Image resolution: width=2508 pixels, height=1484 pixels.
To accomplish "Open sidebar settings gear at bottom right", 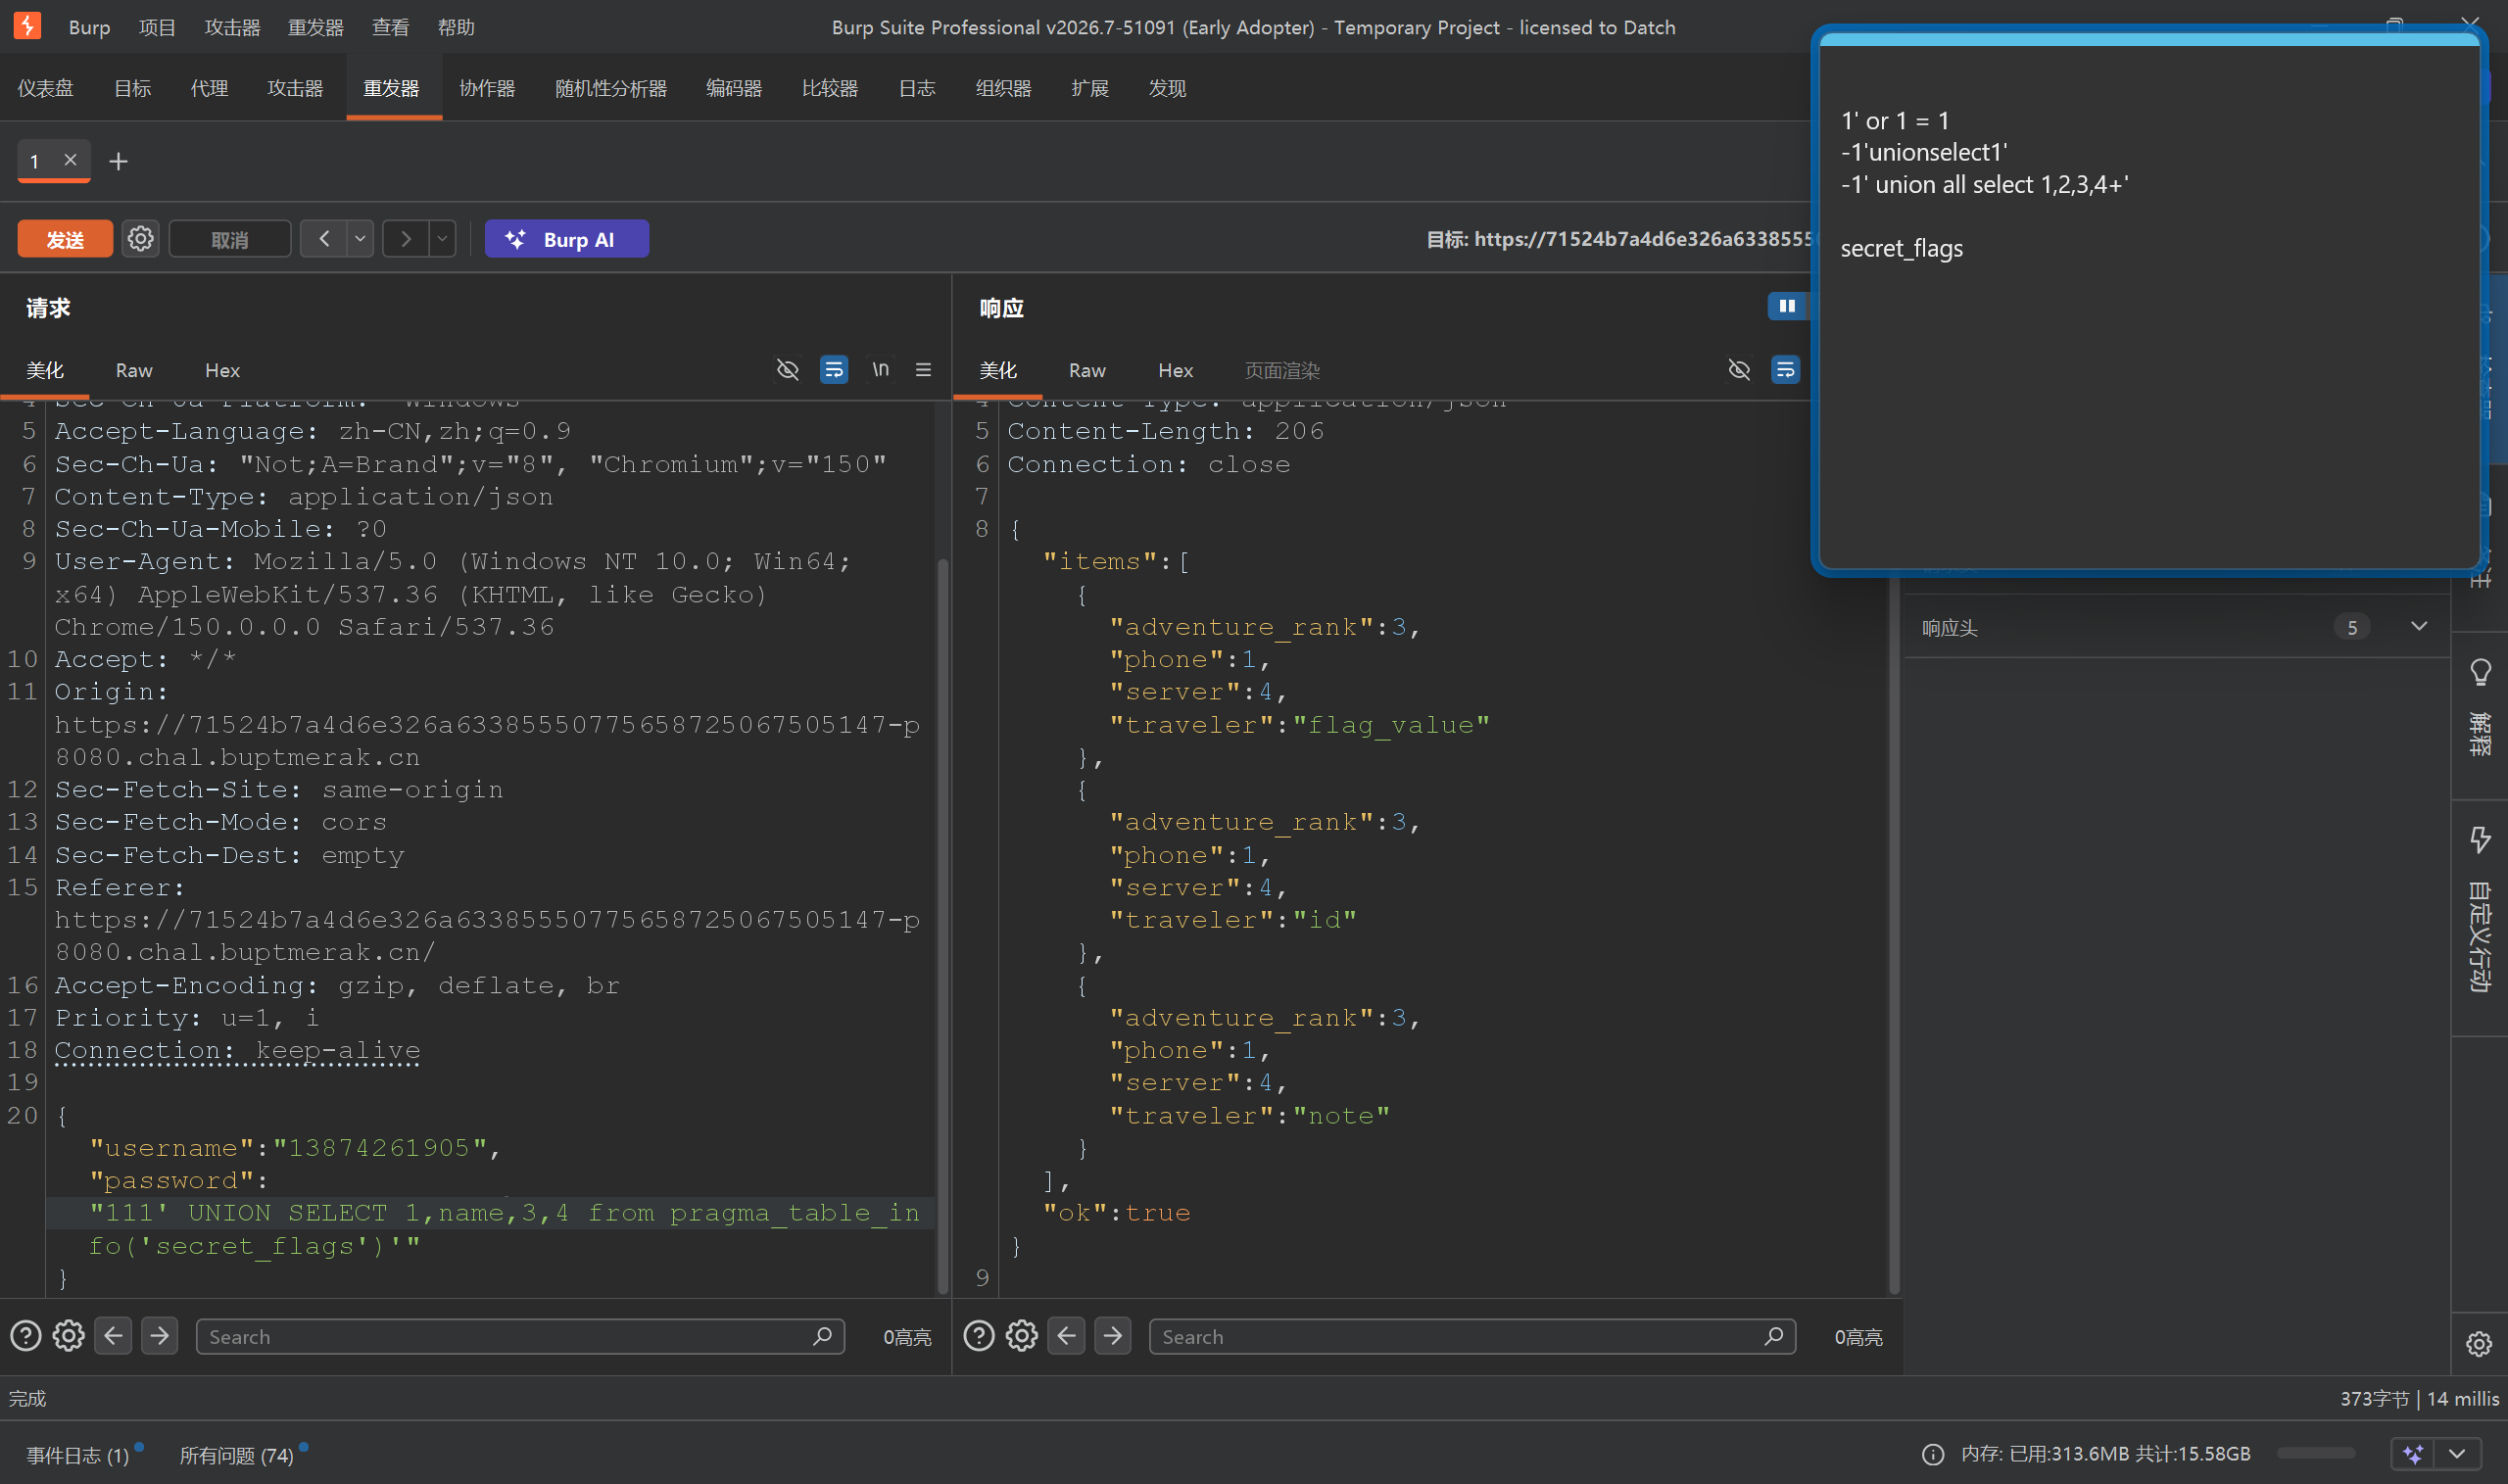I will [x=2479, y=1344].
